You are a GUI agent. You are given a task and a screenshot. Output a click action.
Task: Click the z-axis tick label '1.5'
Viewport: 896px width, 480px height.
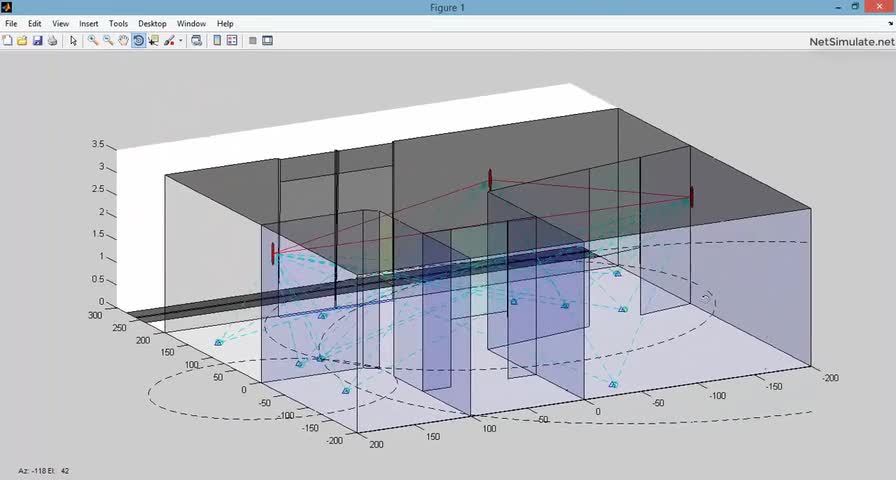(98, 234)
